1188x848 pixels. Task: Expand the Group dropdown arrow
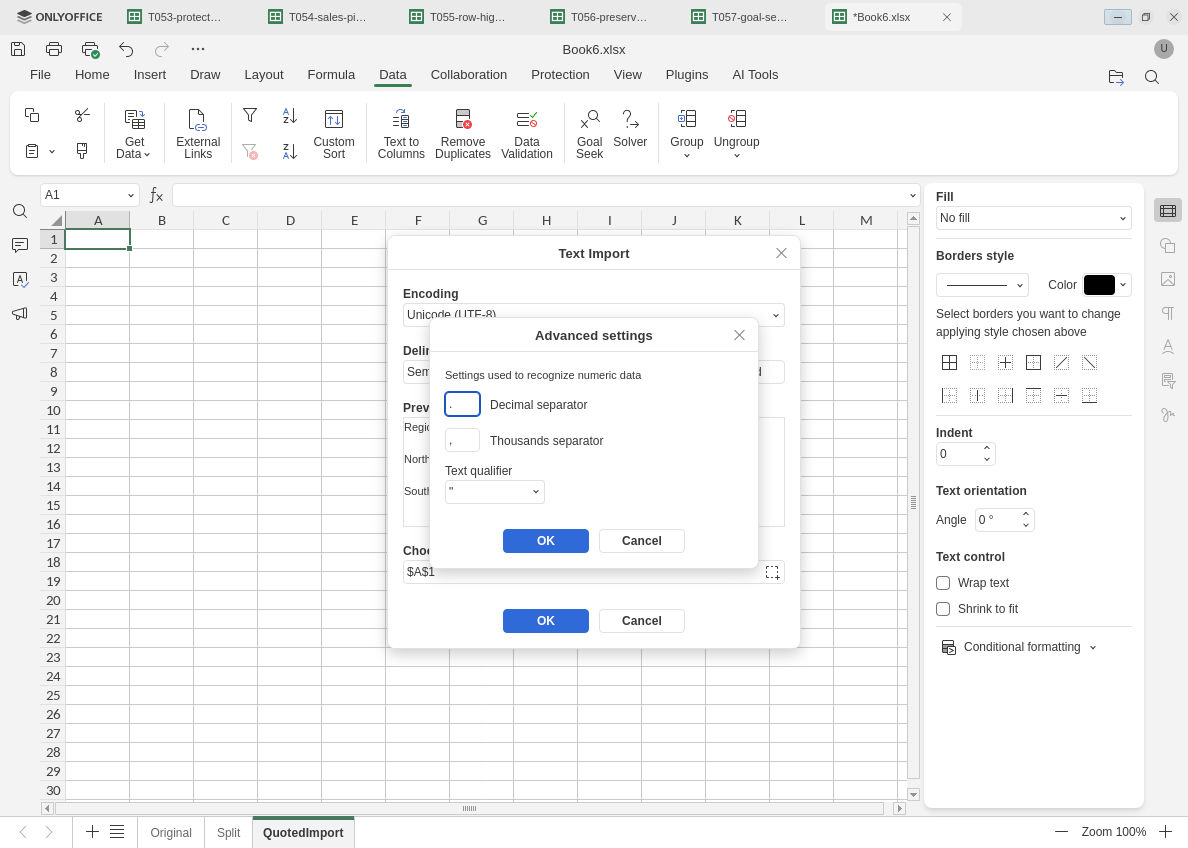(686, 156)
